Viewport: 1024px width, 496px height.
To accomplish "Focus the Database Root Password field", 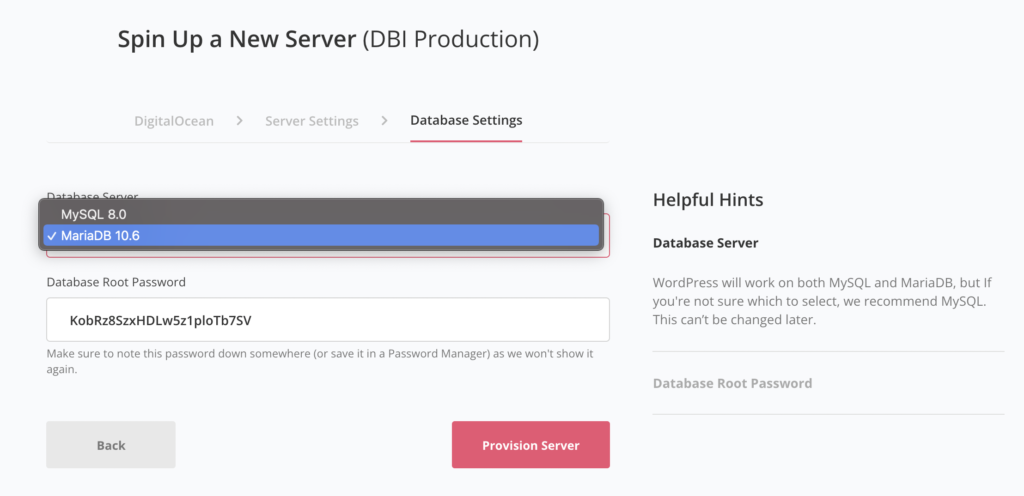I will (x=328, y=320).
